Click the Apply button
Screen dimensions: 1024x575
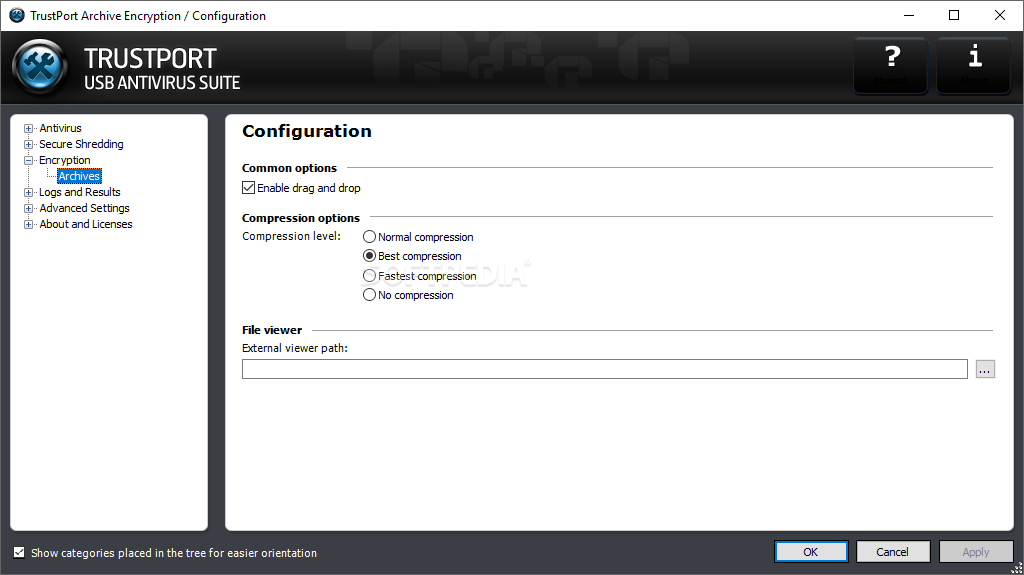pos(976,552)
